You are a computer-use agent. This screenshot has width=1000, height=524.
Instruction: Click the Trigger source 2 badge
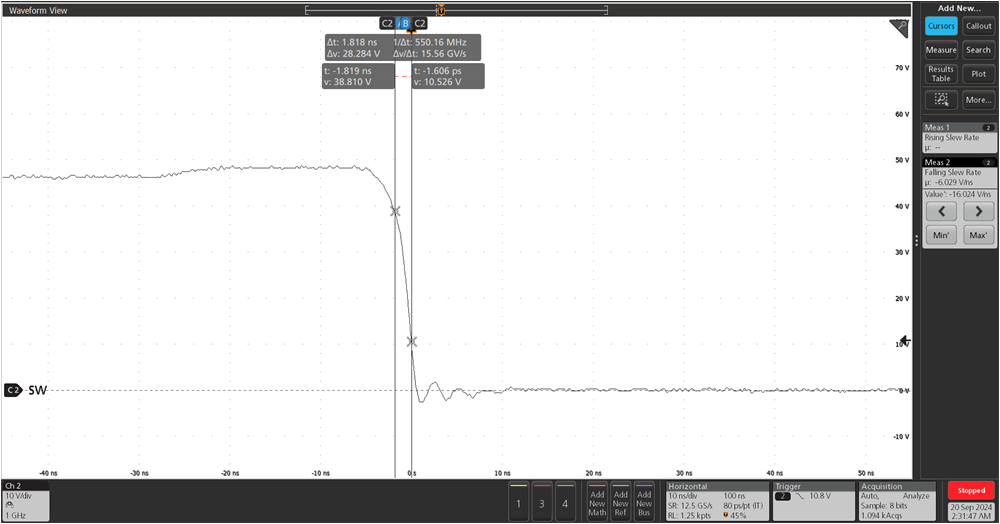pyautogui.click(x=782, y=496)
